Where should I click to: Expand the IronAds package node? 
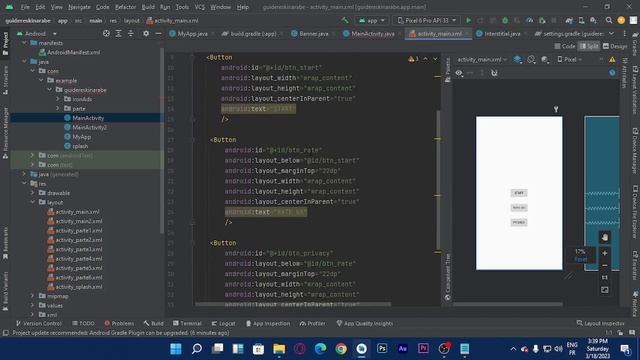[x=58, y=99]
